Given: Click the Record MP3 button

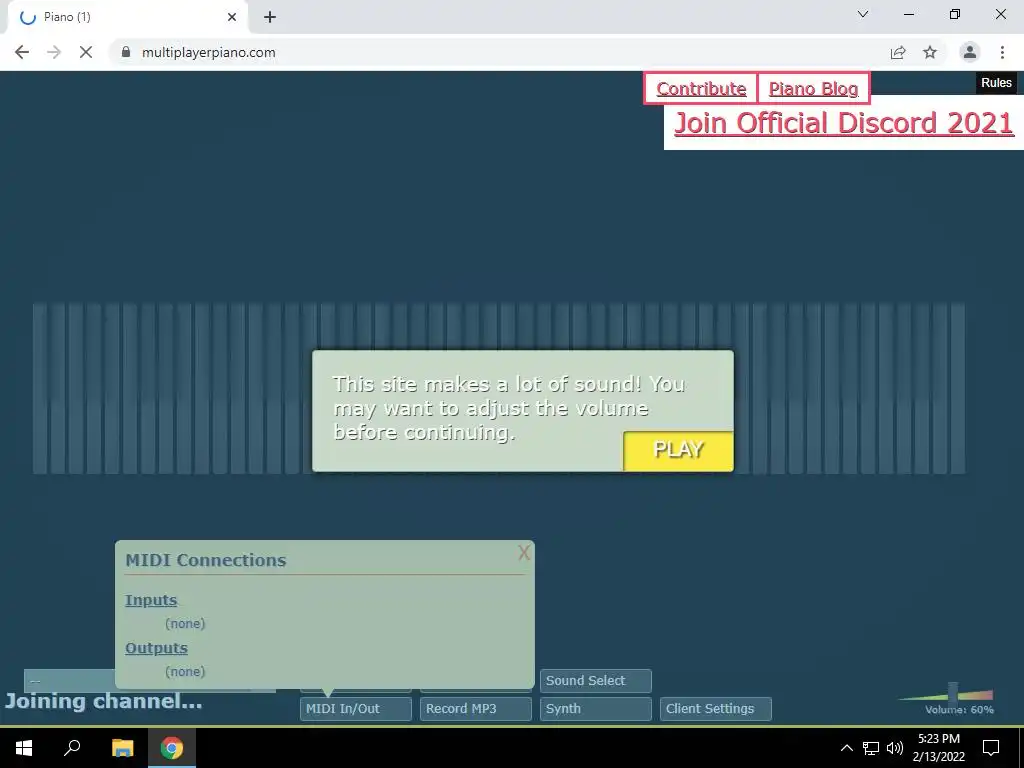Looking at the screenshot, I should 475,709.
